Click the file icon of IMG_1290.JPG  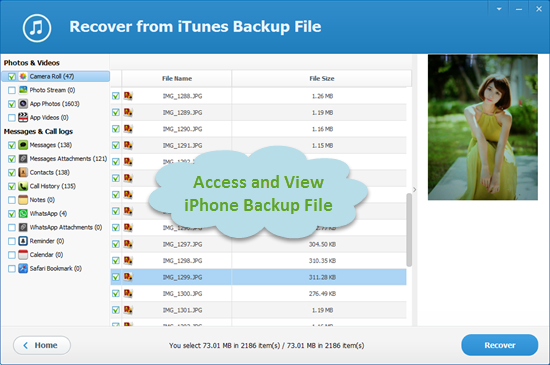pyautogui.click(x=128, y=129)
